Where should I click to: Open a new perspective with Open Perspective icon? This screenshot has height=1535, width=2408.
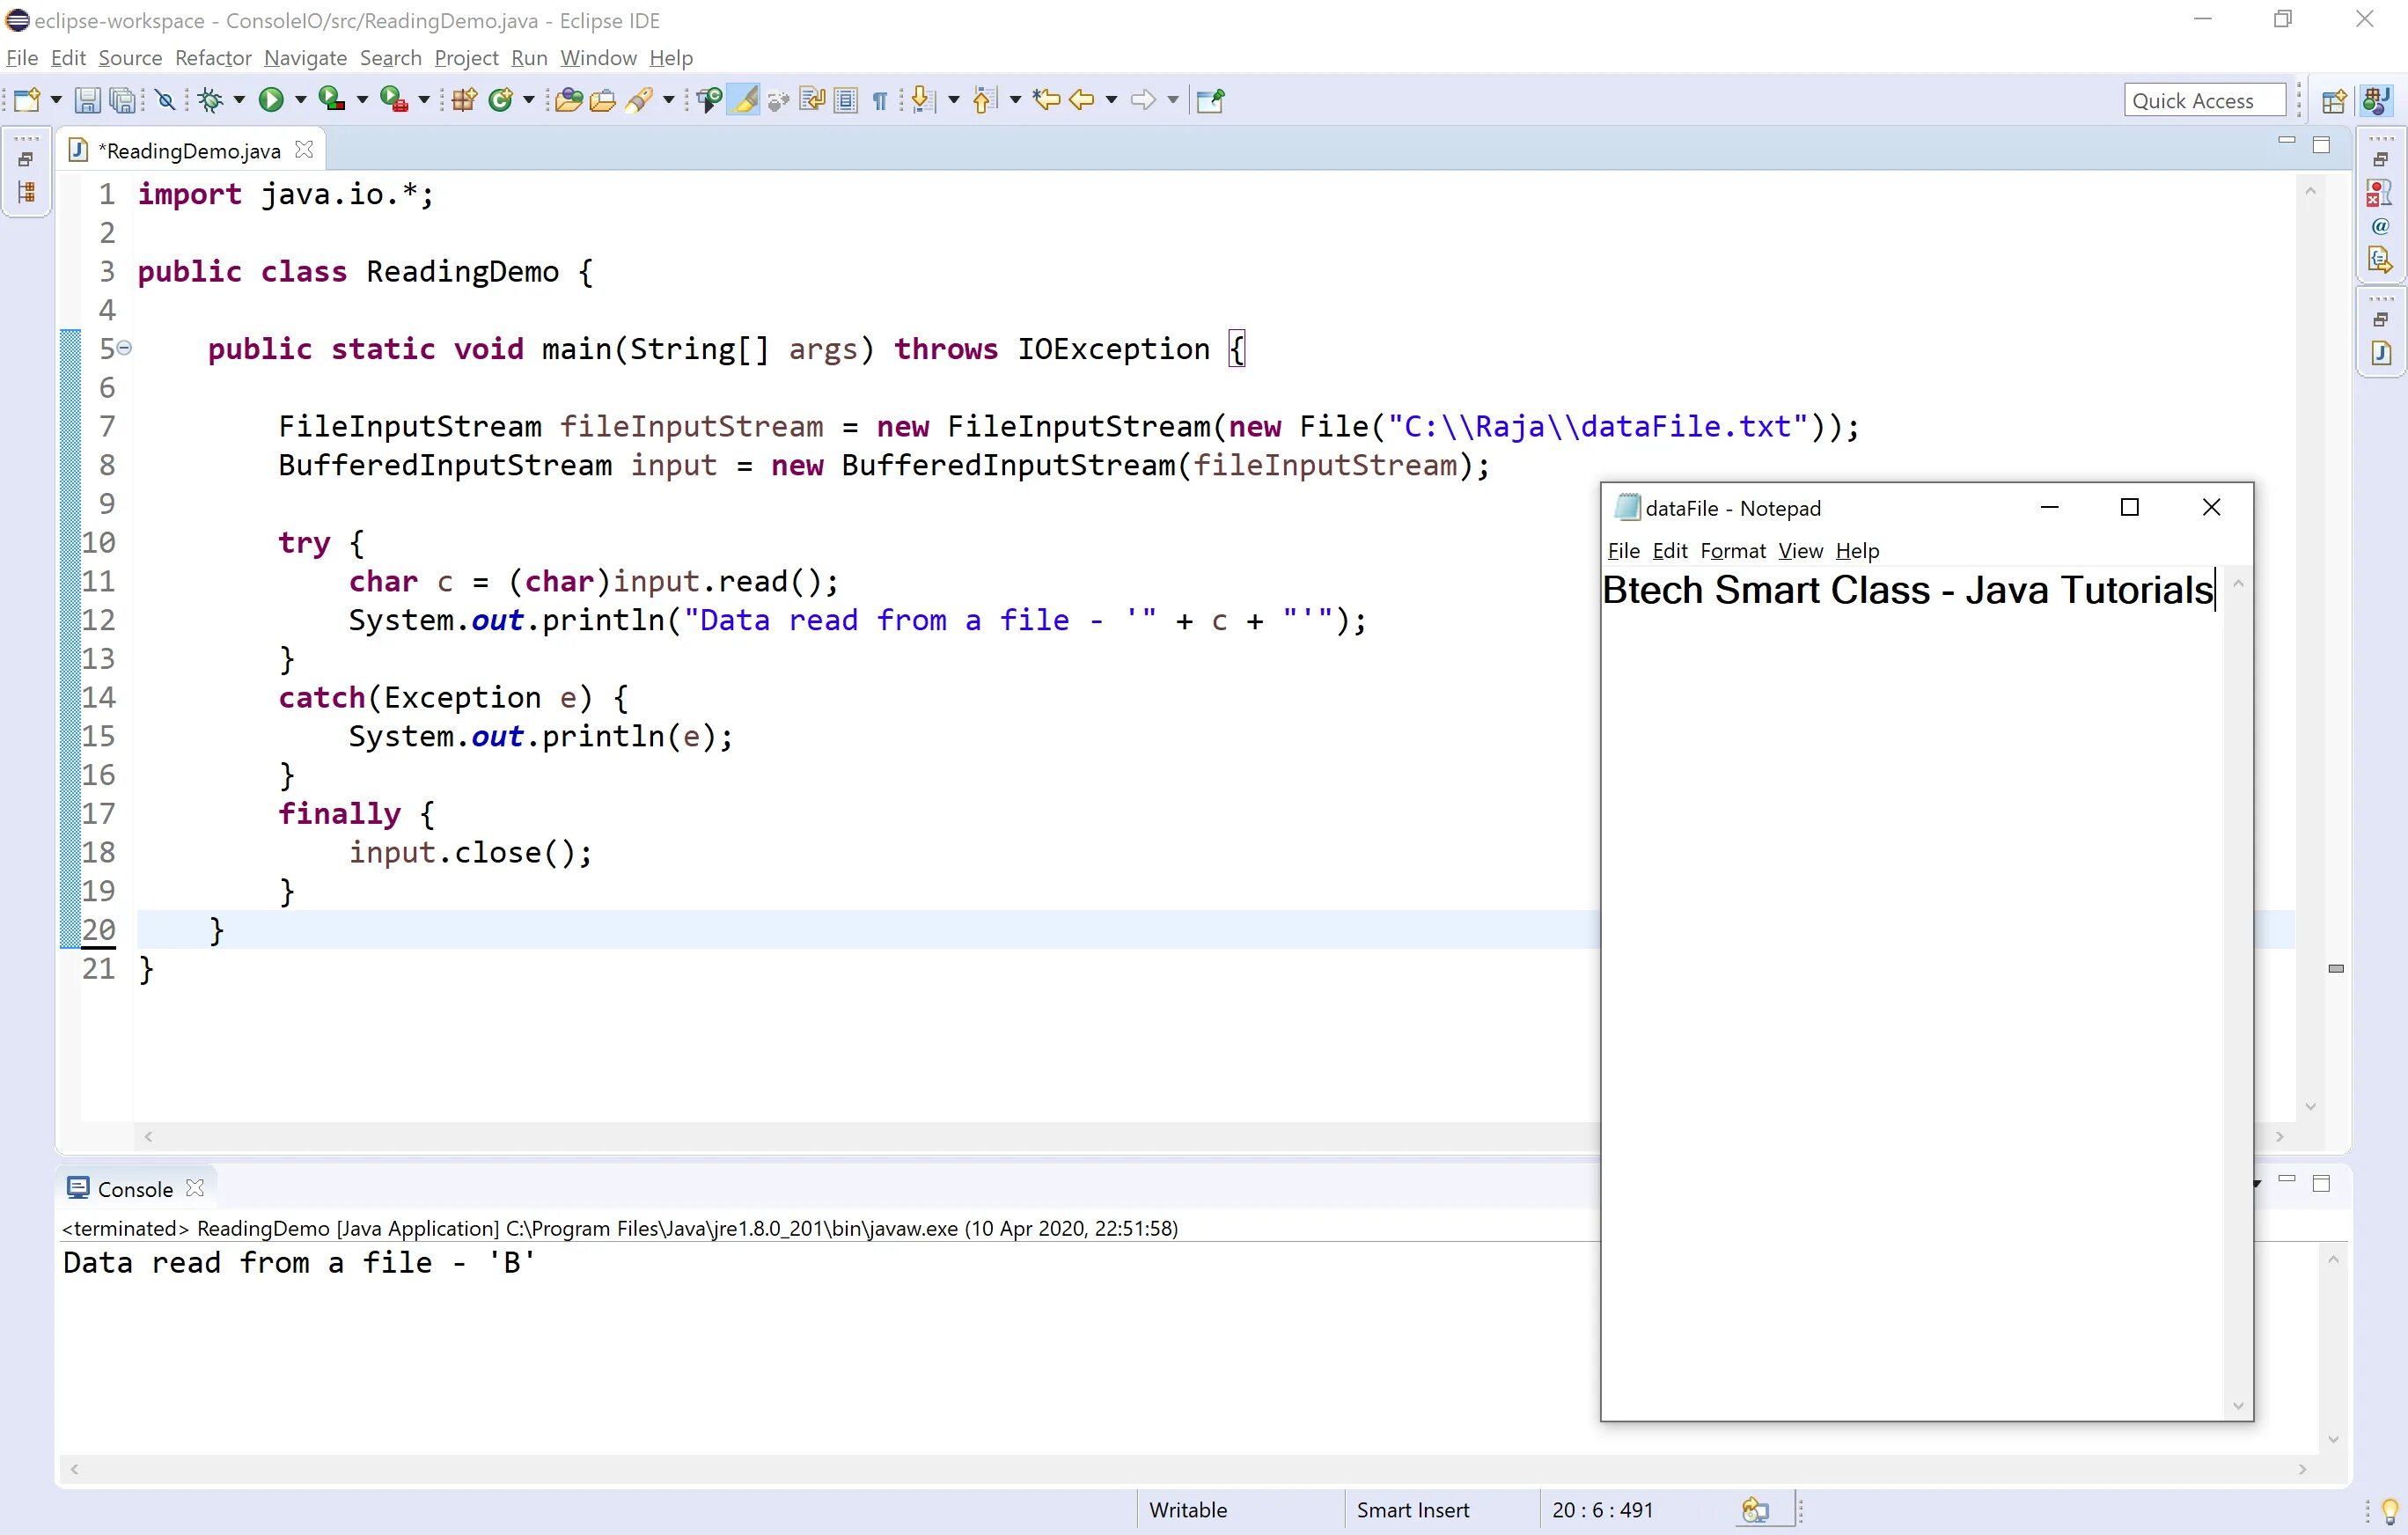2335,101
